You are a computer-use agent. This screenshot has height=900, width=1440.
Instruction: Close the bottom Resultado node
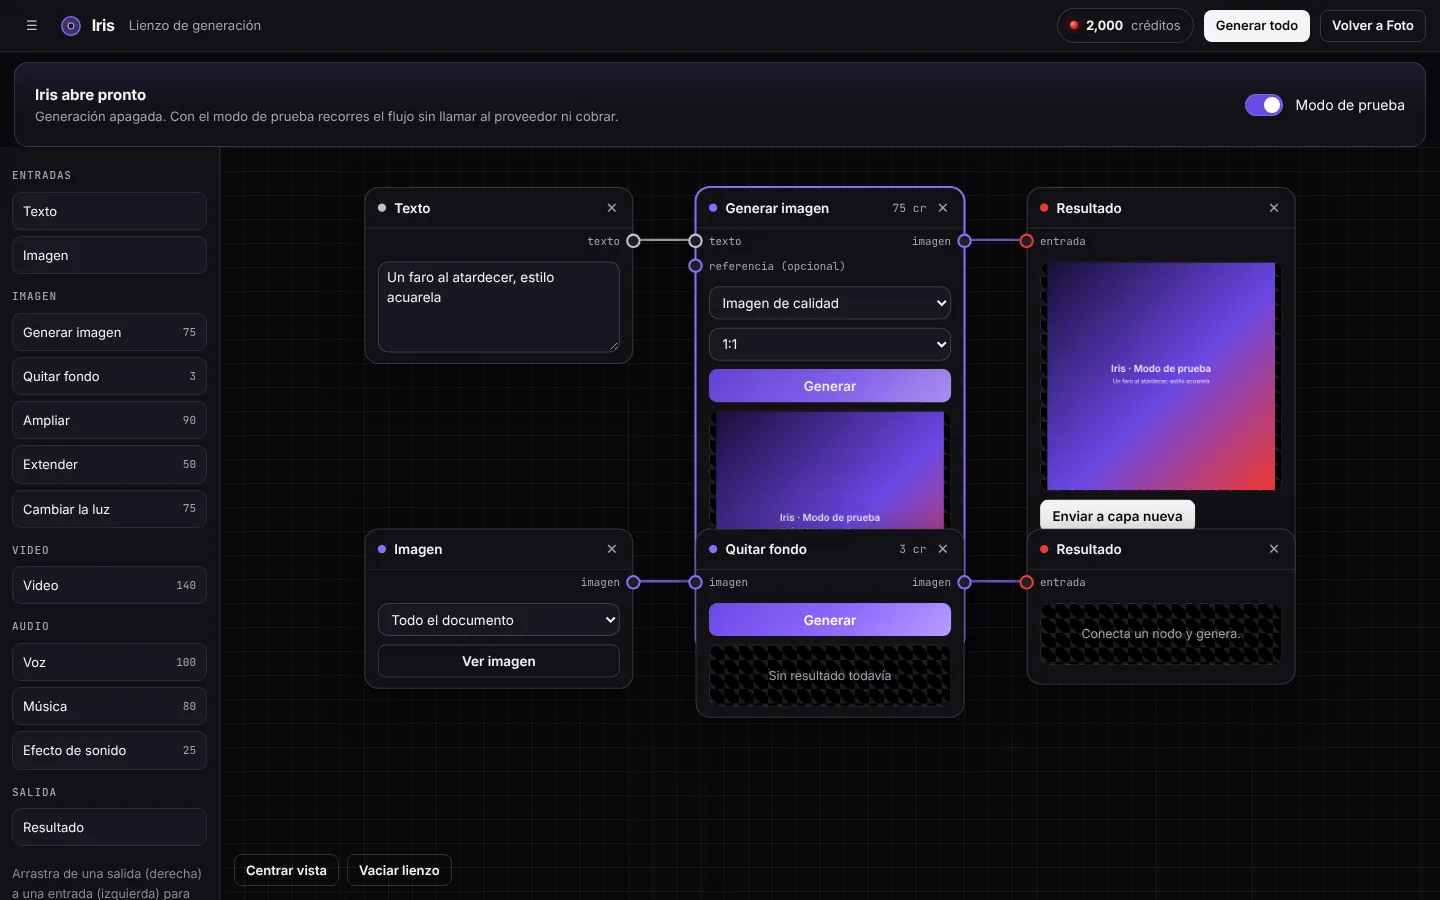click(x=1274, y=549)
